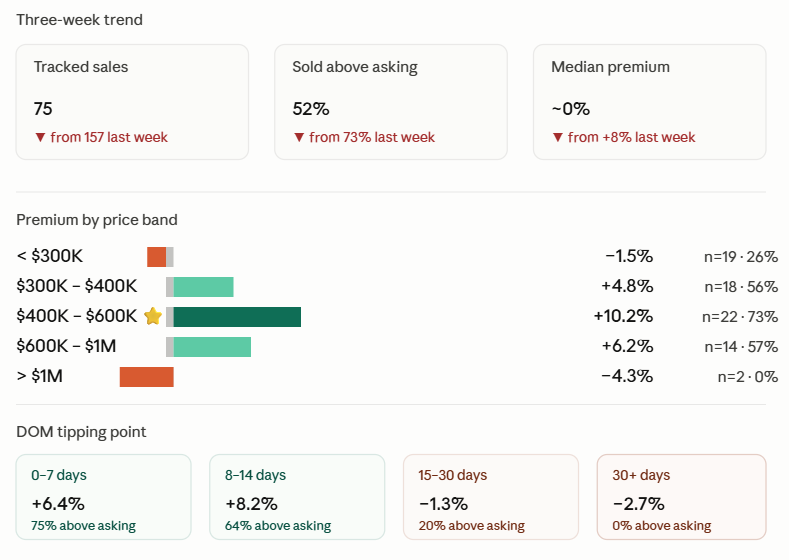Click the Premium by price band heading
This screenshot has width=789, height=560.
click(x=97, y=220)
